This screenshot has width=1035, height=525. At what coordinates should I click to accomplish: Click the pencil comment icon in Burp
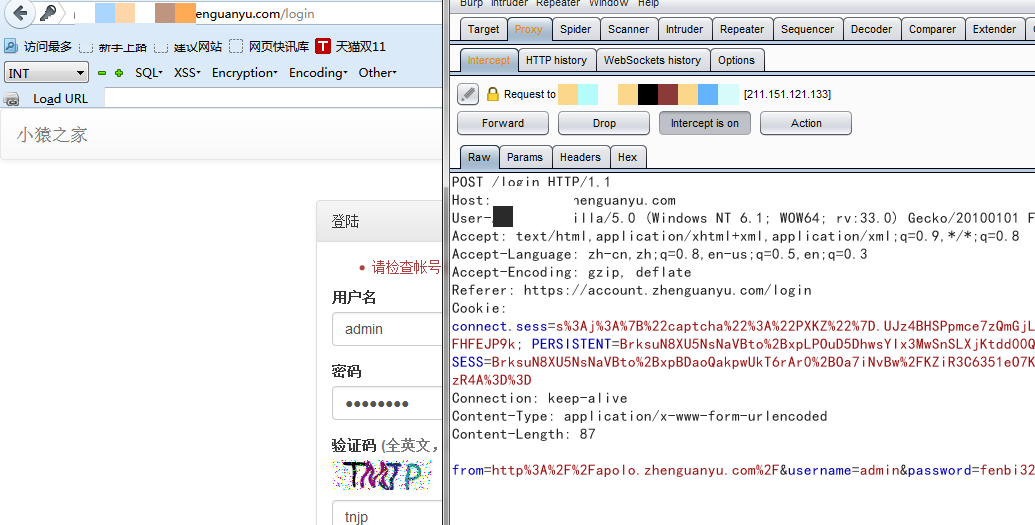click(x=468, y=94)
